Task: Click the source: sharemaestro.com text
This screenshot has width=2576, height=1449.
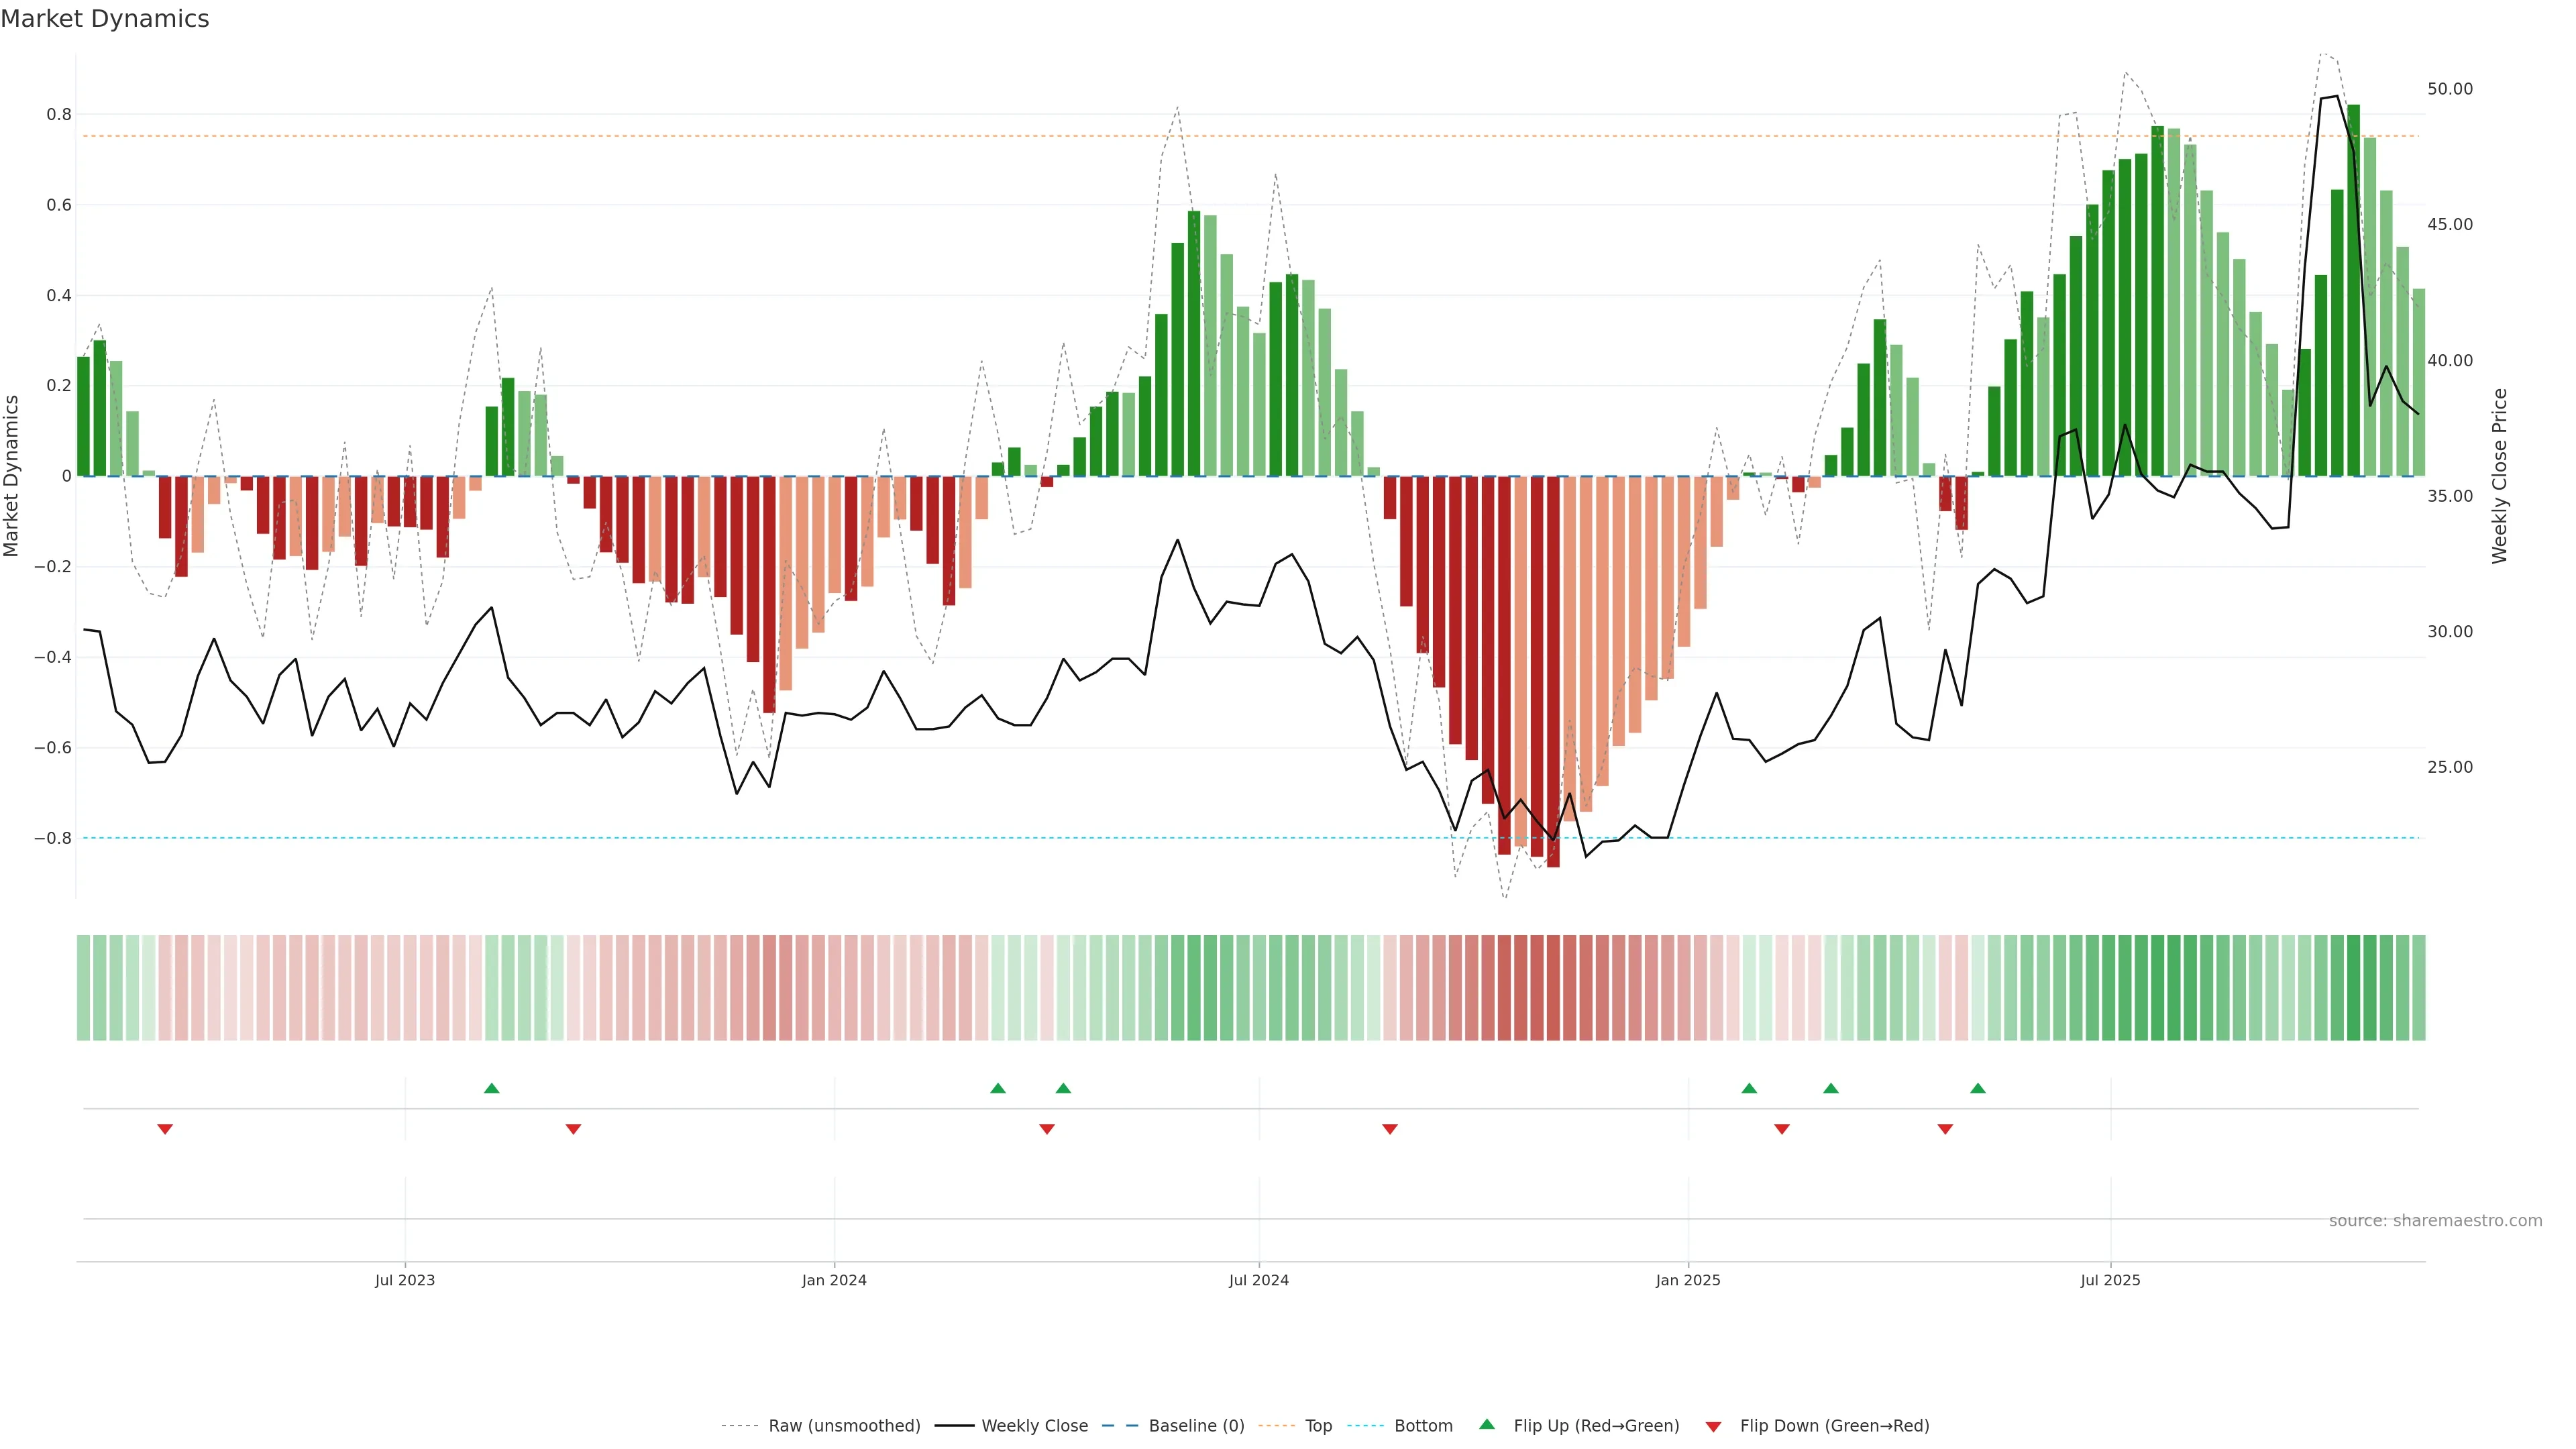Action: click(x=2434, y=1220)
